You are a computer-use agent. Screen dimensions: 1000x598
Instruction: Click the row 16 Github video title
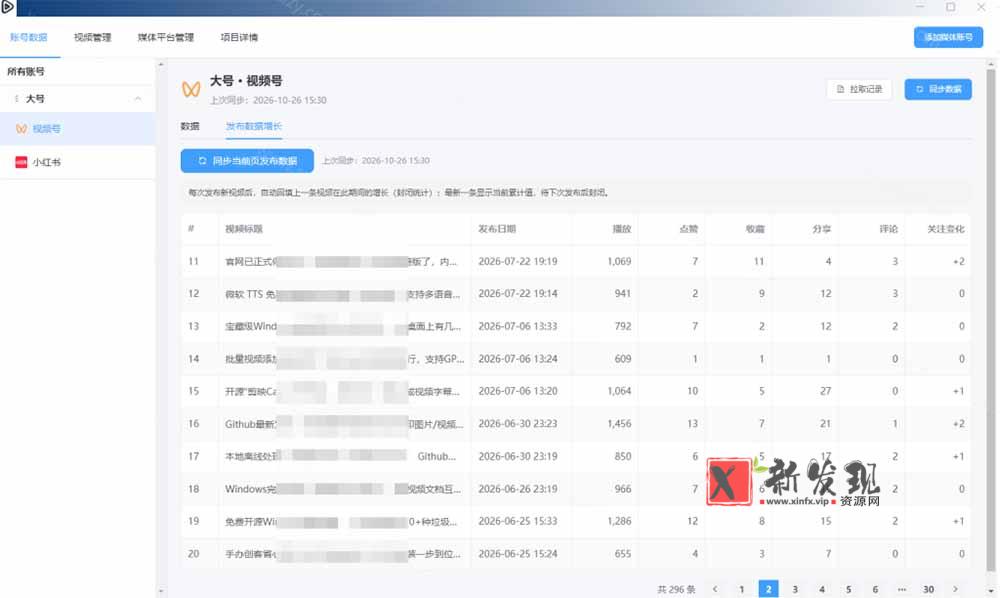pos(344,424)
